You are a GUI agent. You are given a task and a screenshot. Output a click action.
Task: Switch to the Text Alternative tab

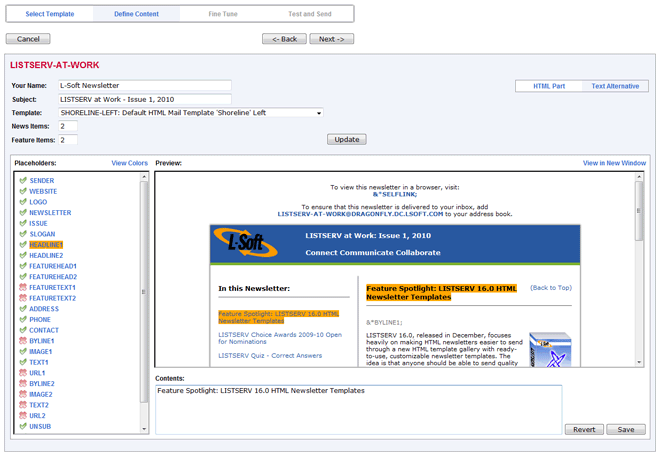(615, 86)
